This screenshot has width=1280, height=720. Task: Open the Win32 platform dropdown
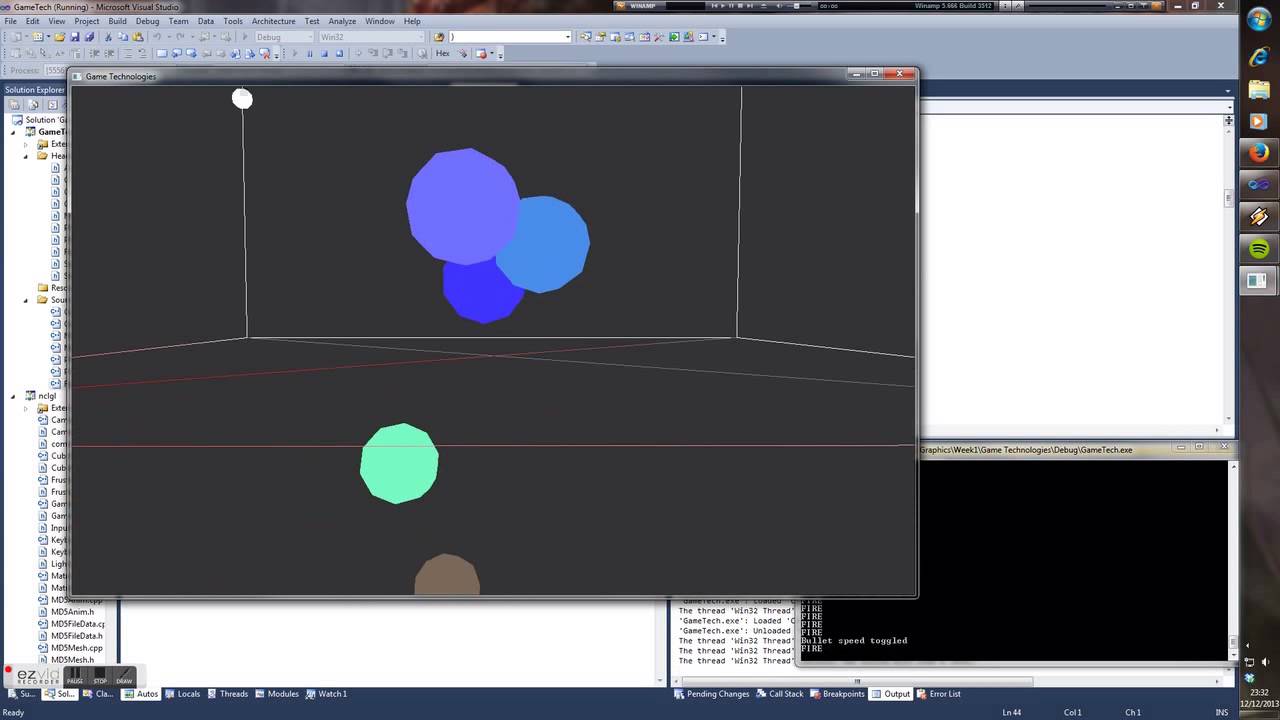pyautogui.click(x=372, y=37)
